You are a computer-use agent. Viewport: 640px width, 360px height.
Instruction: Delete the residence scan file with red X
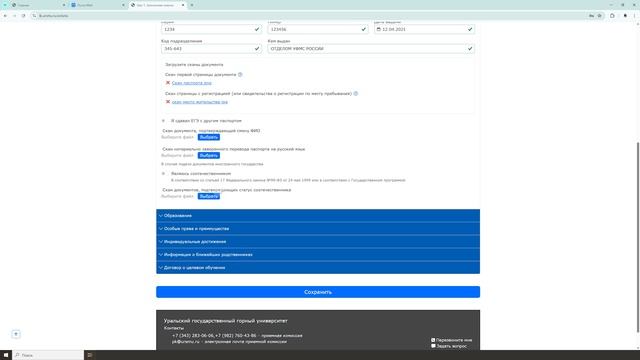coord(168,102)
